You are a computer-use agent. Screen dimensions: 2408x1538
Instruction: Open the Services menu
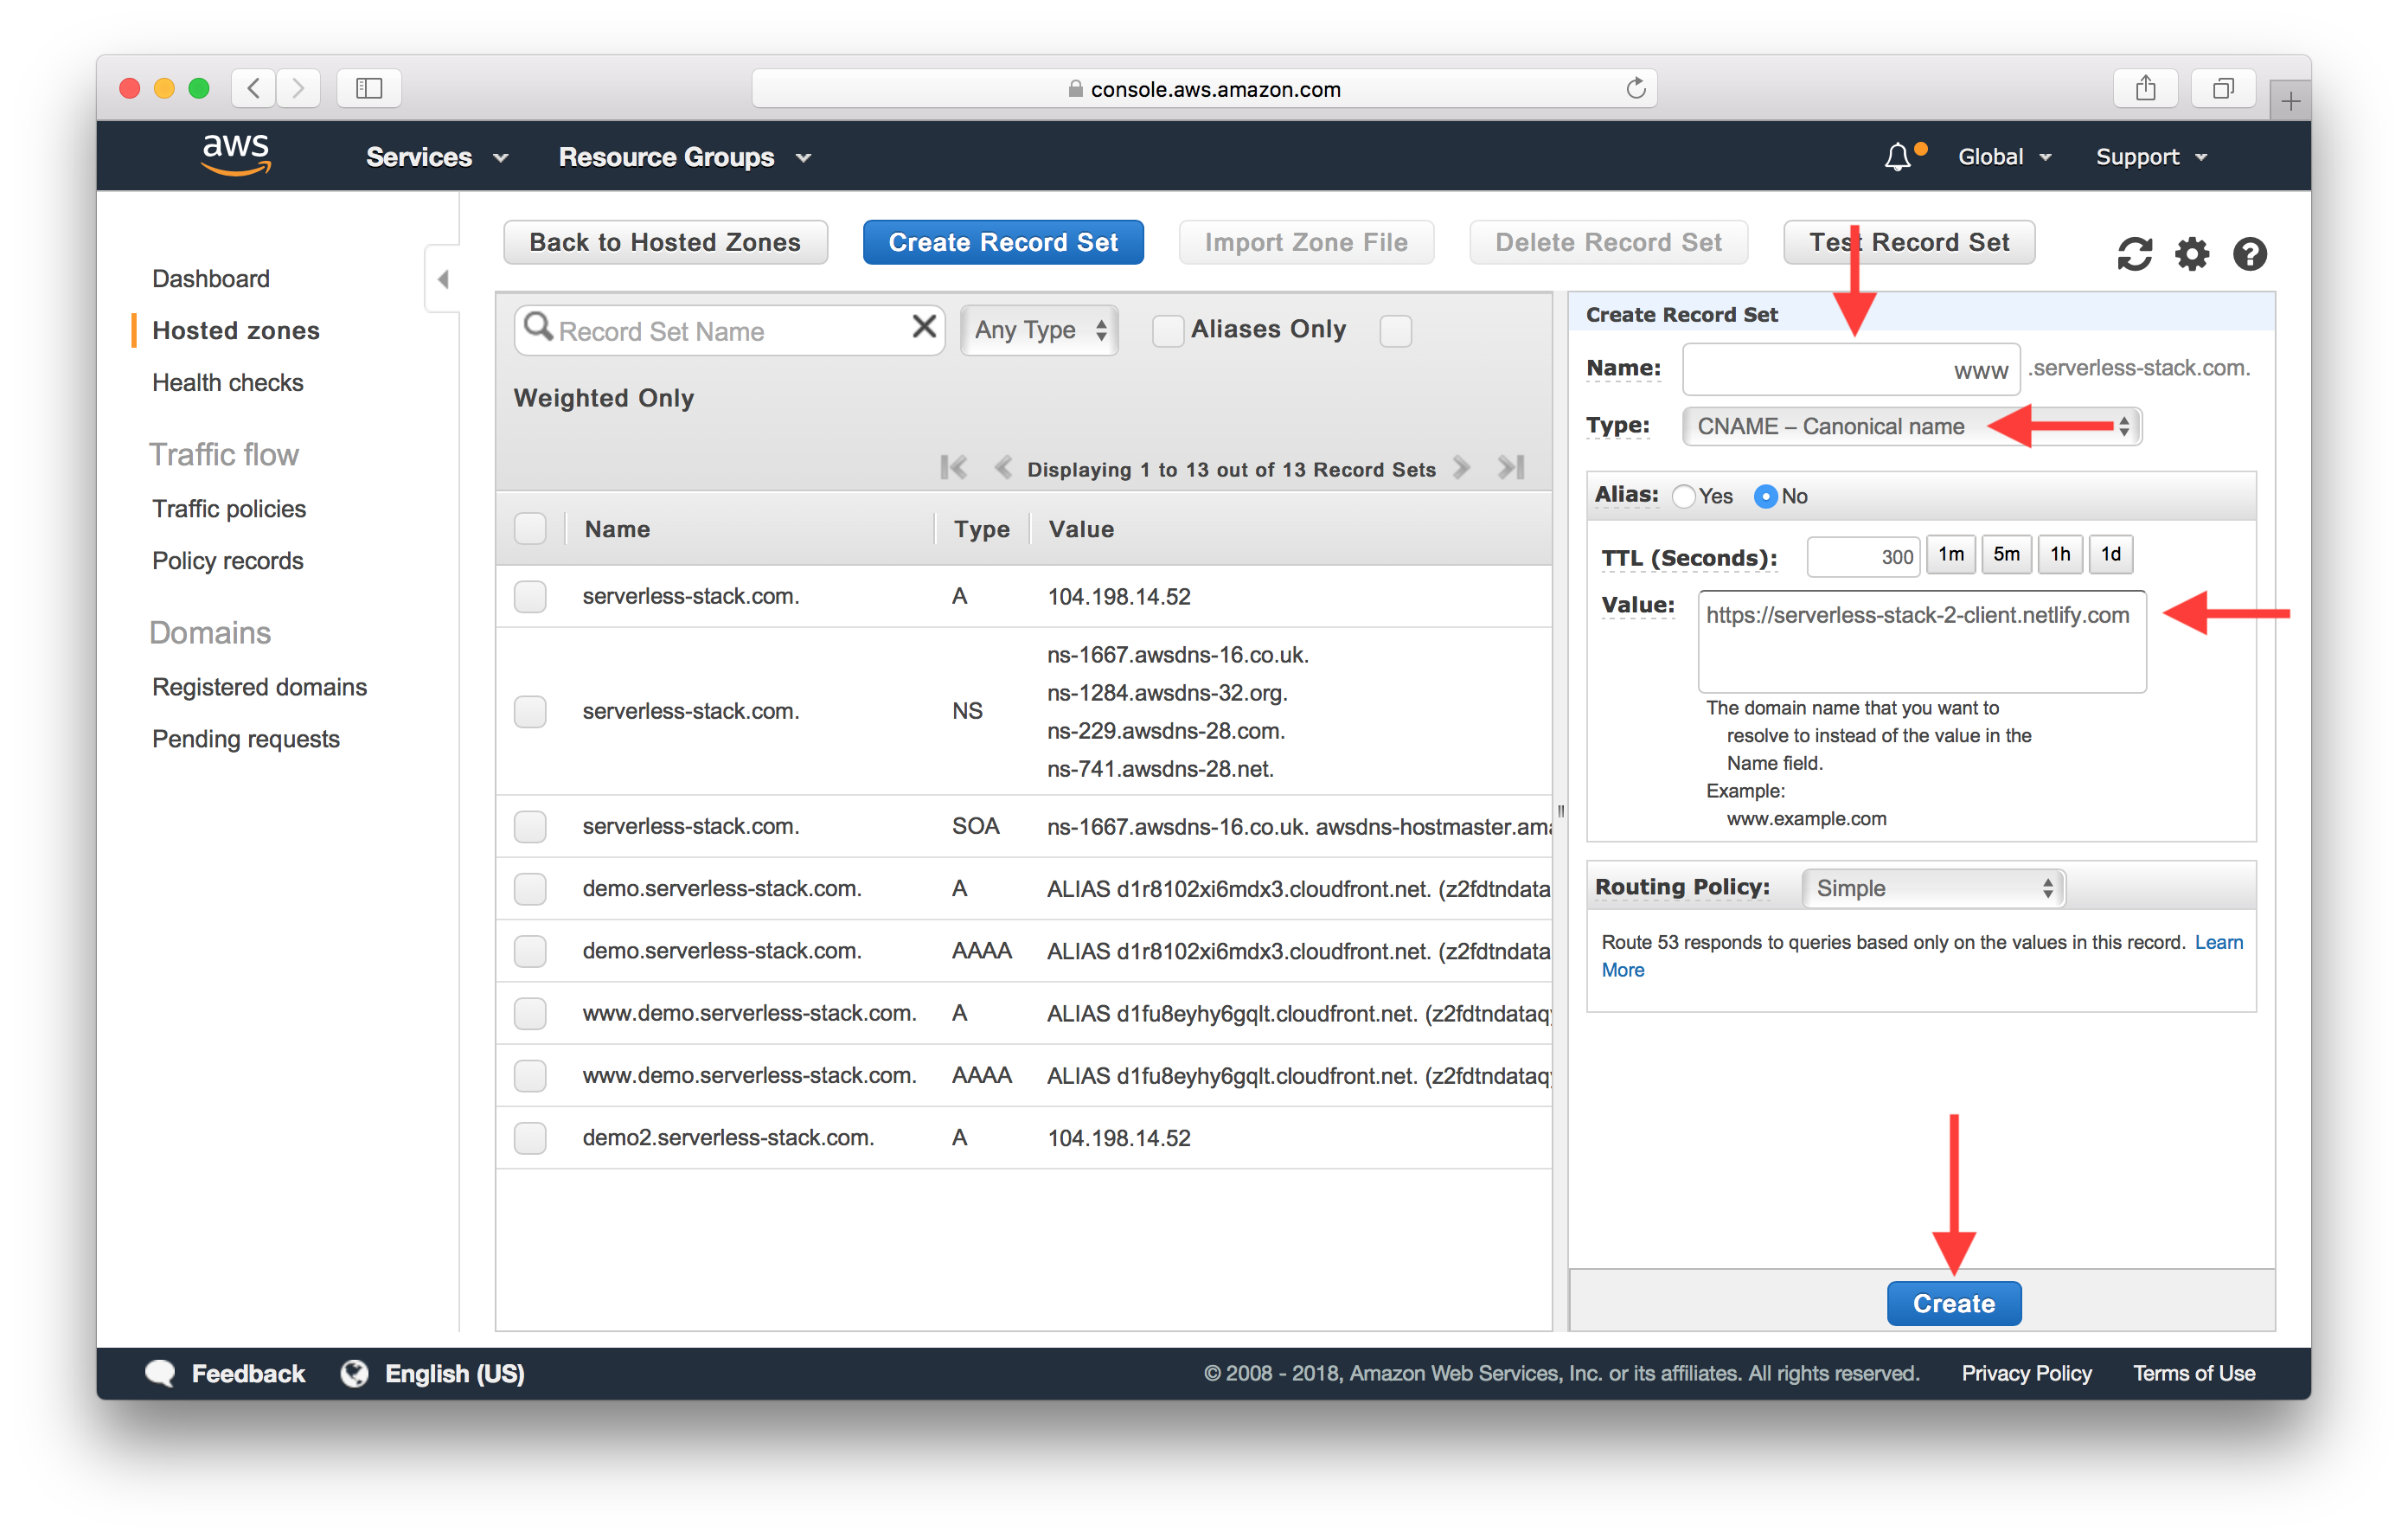(423, 157)
